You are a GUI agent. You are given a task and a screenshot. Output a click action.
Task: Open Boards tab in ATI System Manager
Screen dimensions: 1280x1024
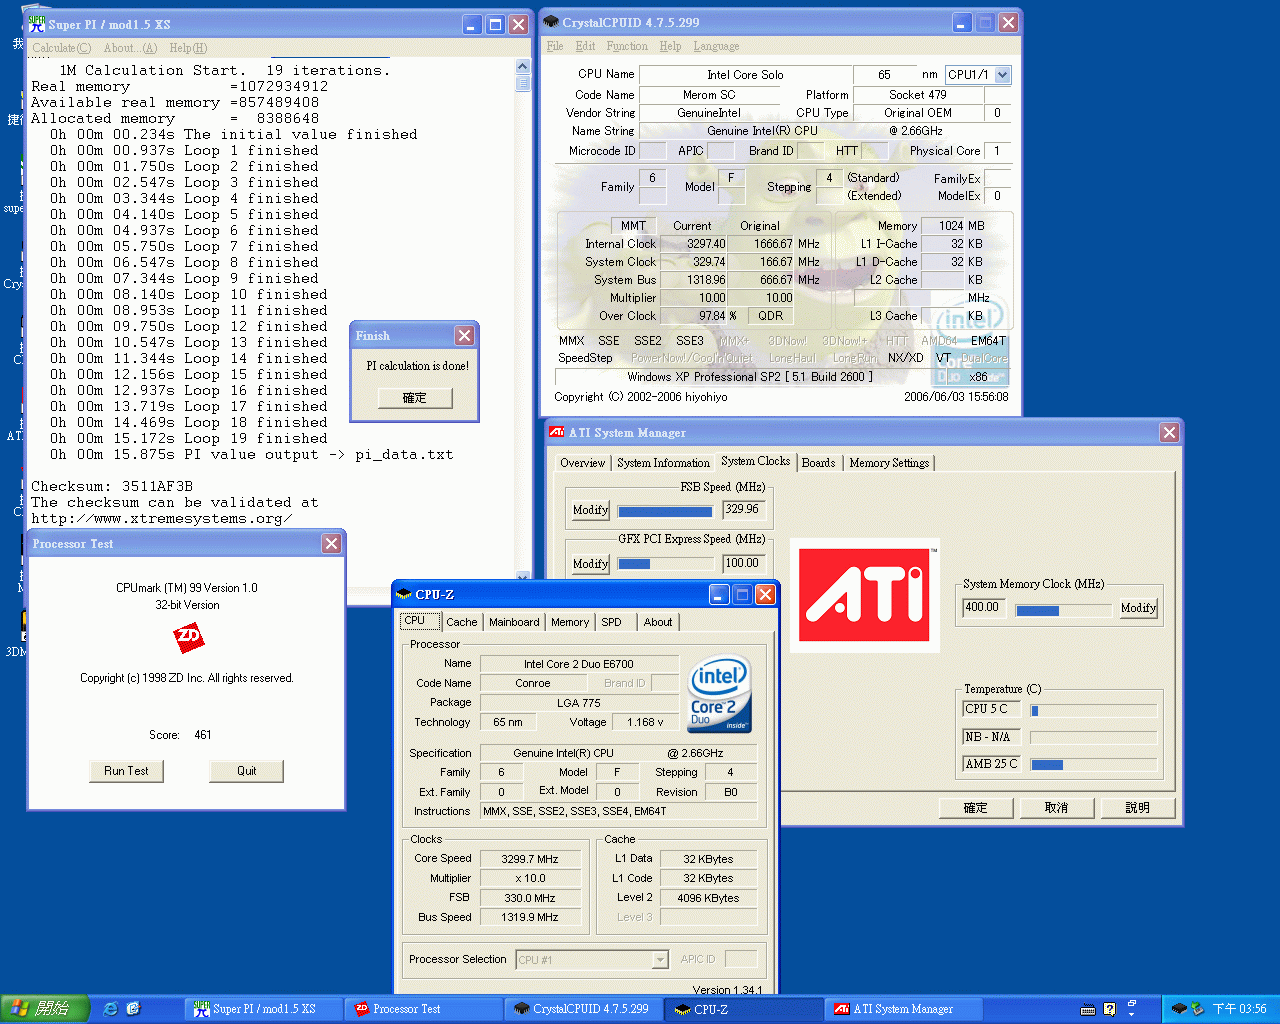pos(818,463)
